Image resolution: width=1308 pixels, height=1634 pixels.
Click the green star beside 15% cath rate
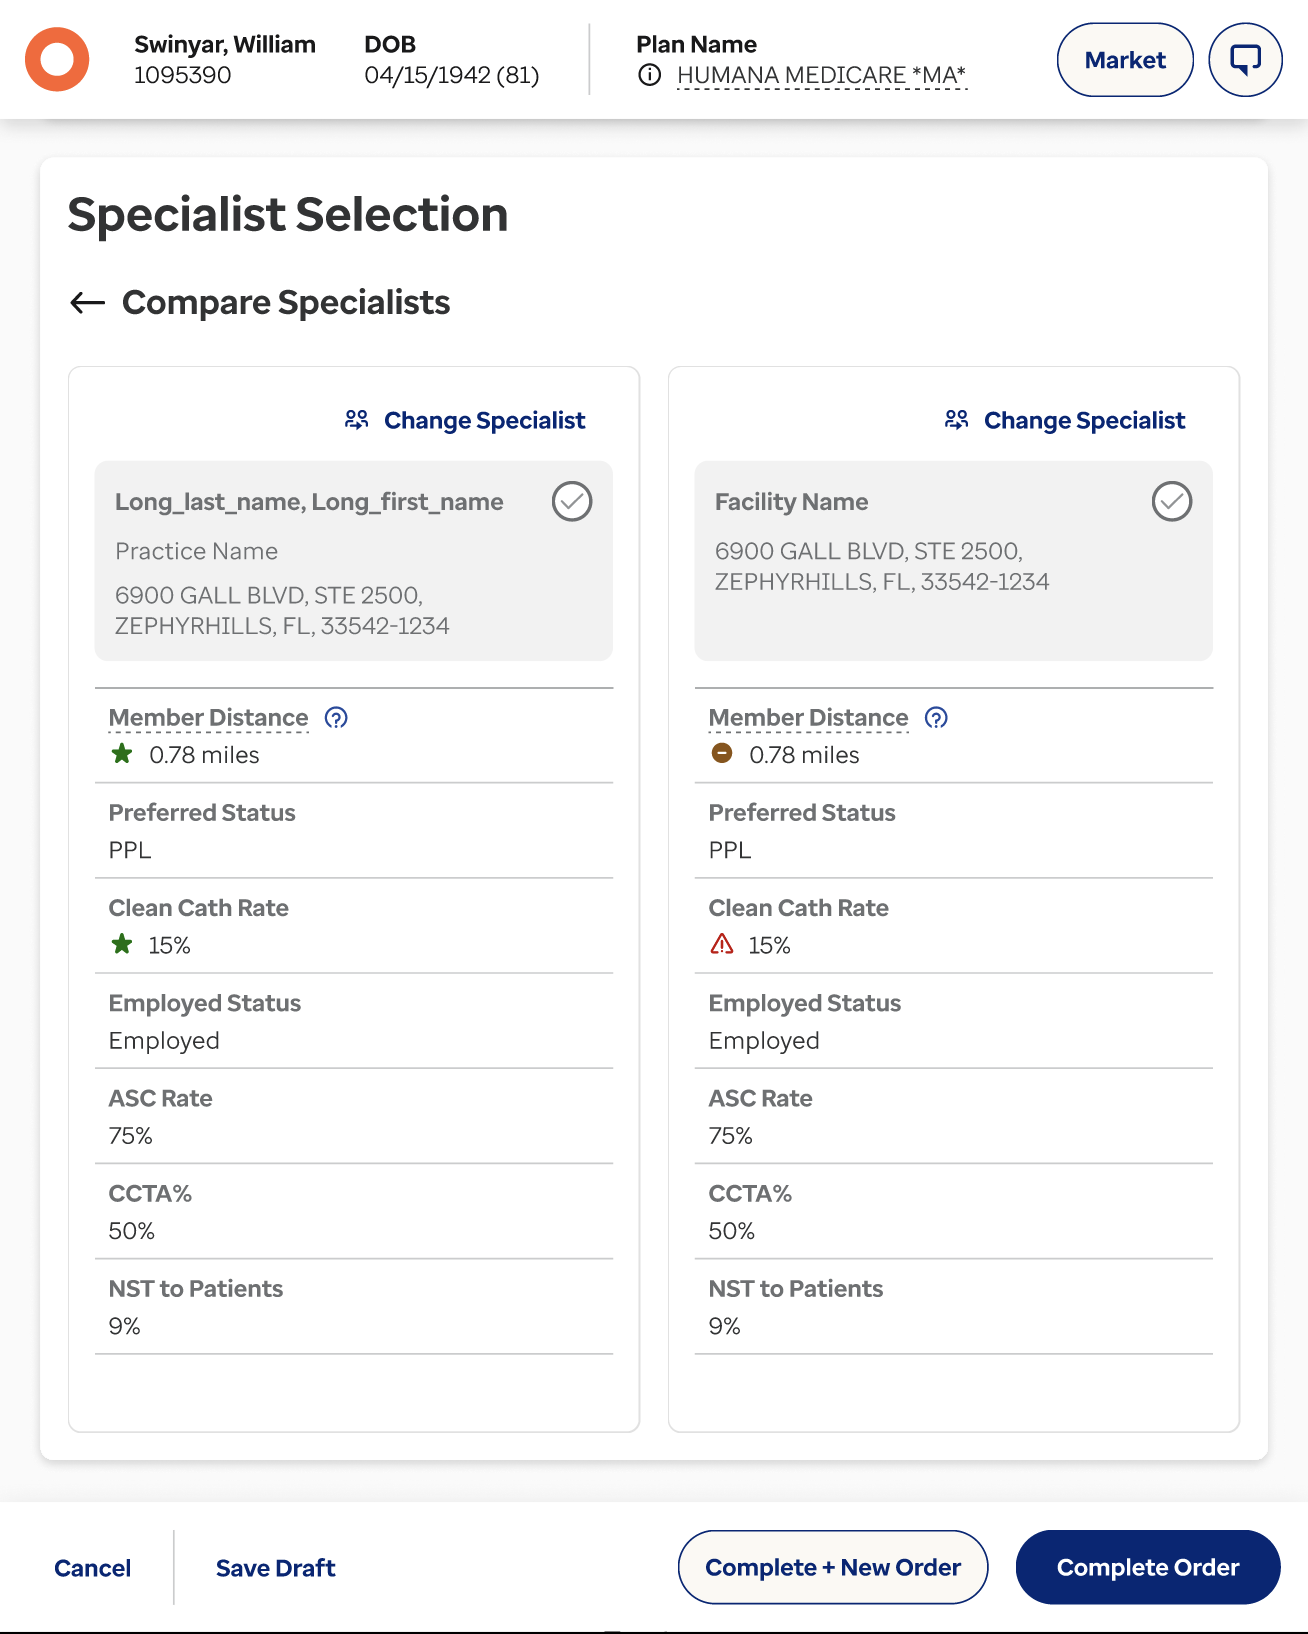[x=122, y=944]
